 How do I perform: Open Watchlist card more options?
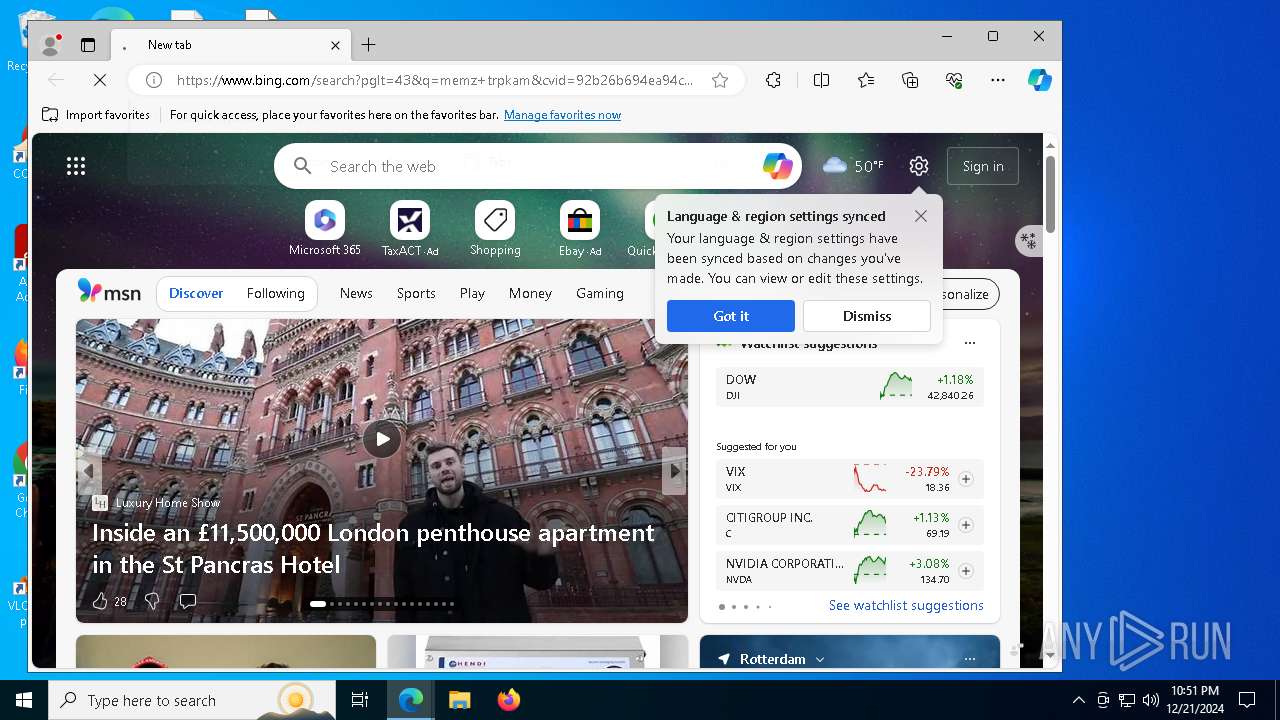[x=969, y=343]
